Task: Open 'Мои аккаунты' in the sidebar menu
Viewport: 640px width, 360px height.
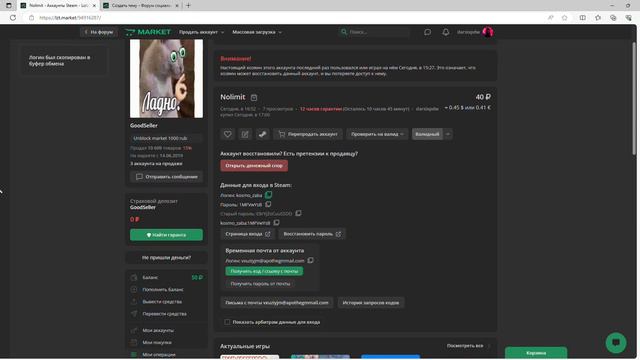Action: [158, 330]
